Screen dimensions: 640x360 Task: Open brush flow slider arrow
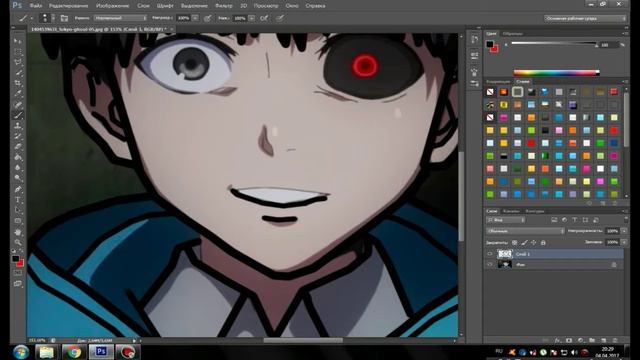[x=251, y=18]
